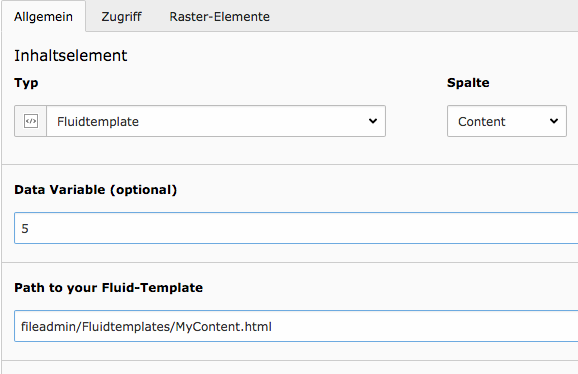Click the chevron arrow of the Typ selector

(x=373, y=121)
